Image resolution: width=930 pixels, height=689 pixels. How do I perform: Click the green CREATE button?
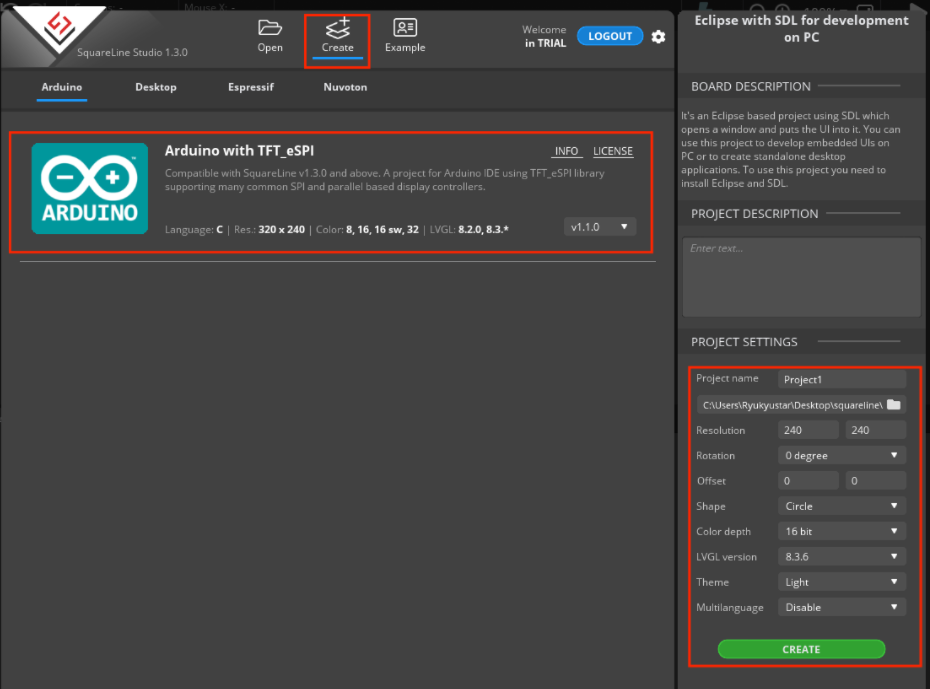(x=801, y=649)
